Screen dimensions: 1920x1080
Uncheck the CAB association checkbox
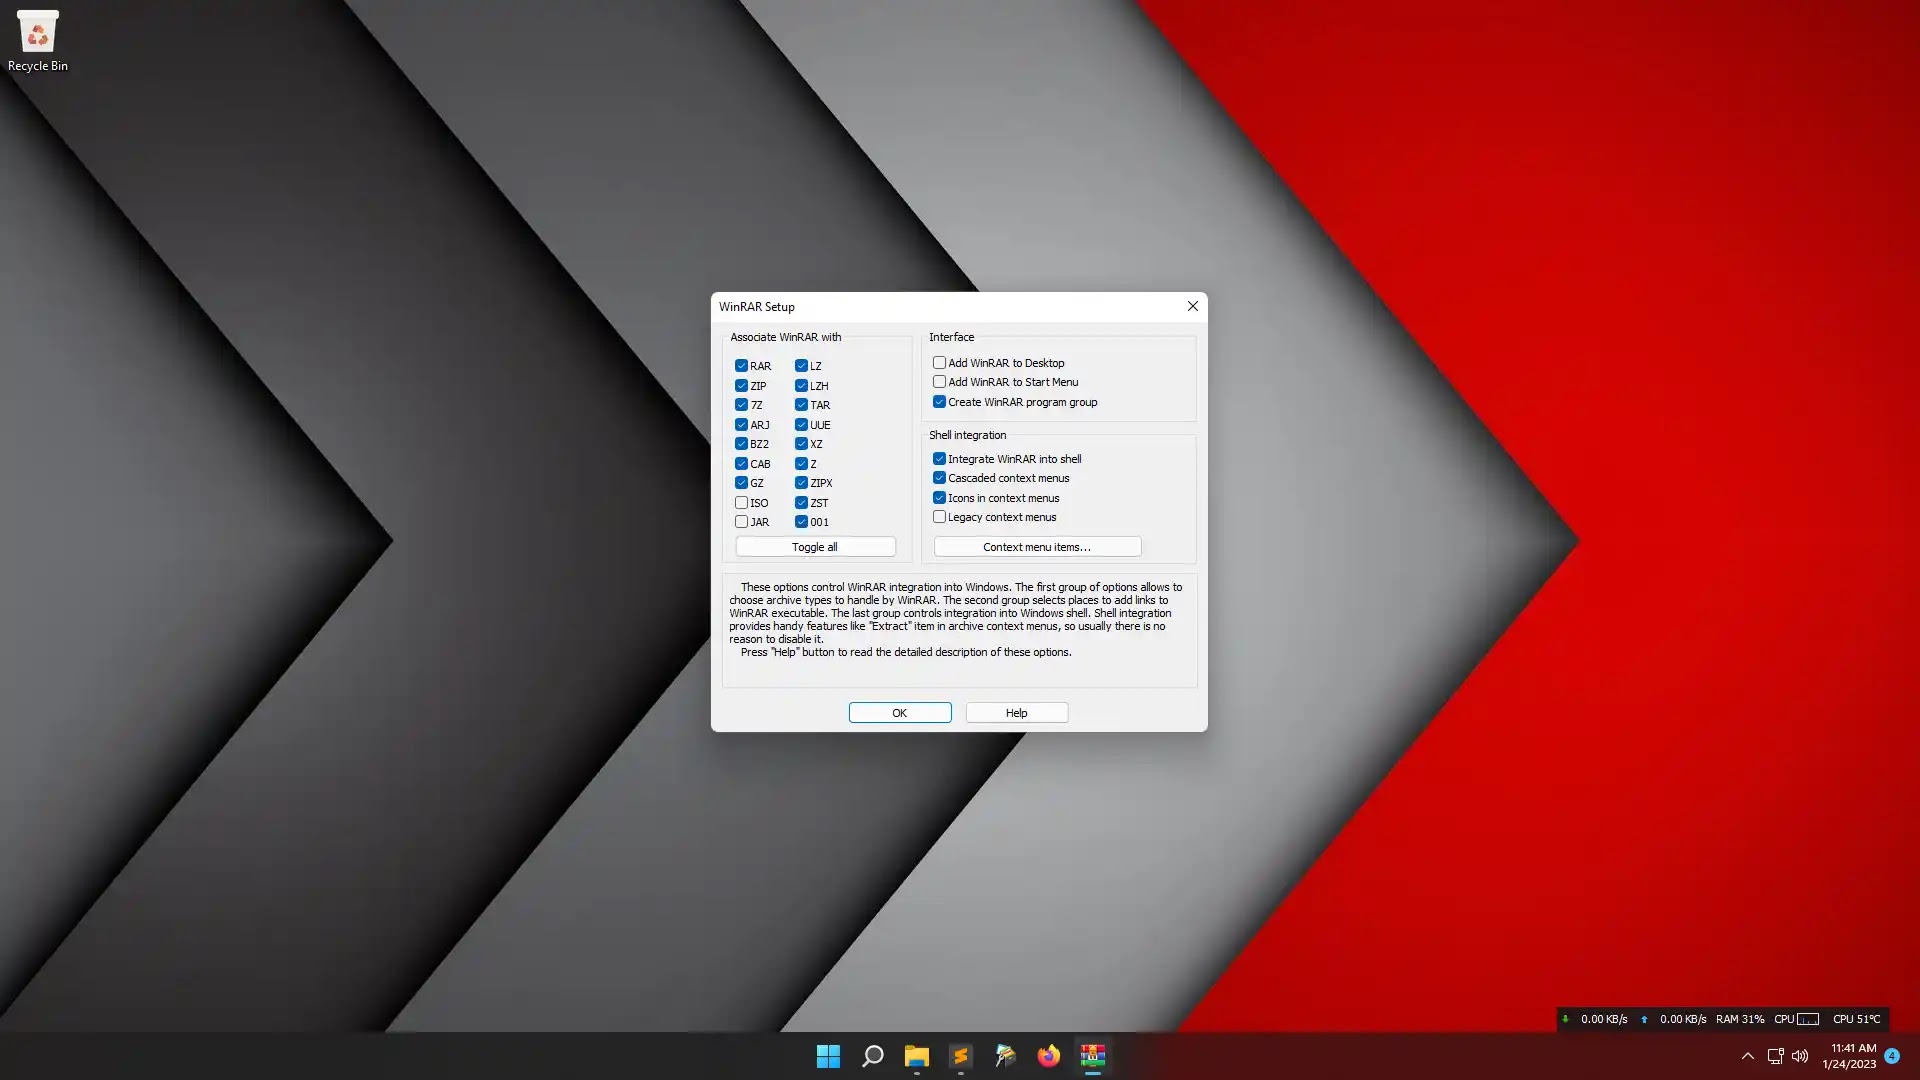(x=741, y=463)
